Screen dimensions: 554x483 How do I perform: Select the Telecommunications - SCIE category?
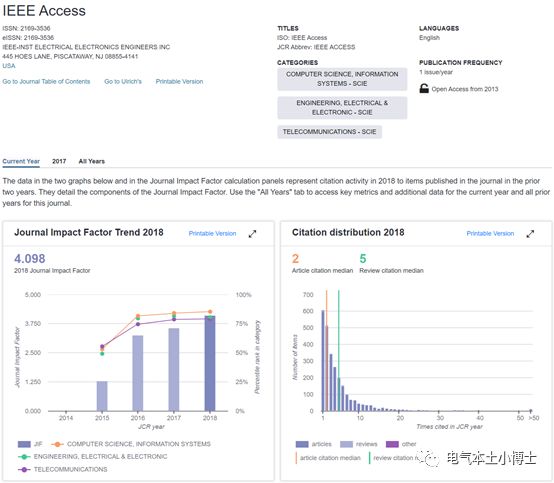329,132
